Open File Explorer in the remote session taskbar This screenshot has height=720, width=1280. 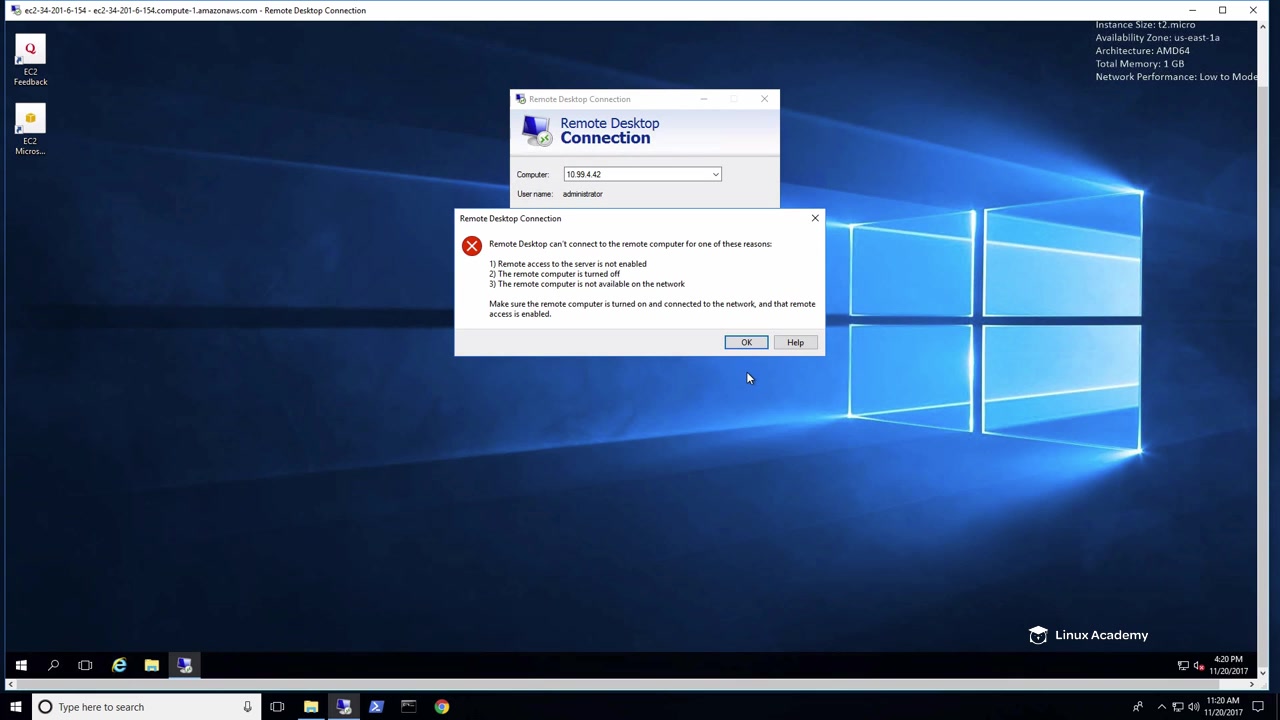pos(152,665)
